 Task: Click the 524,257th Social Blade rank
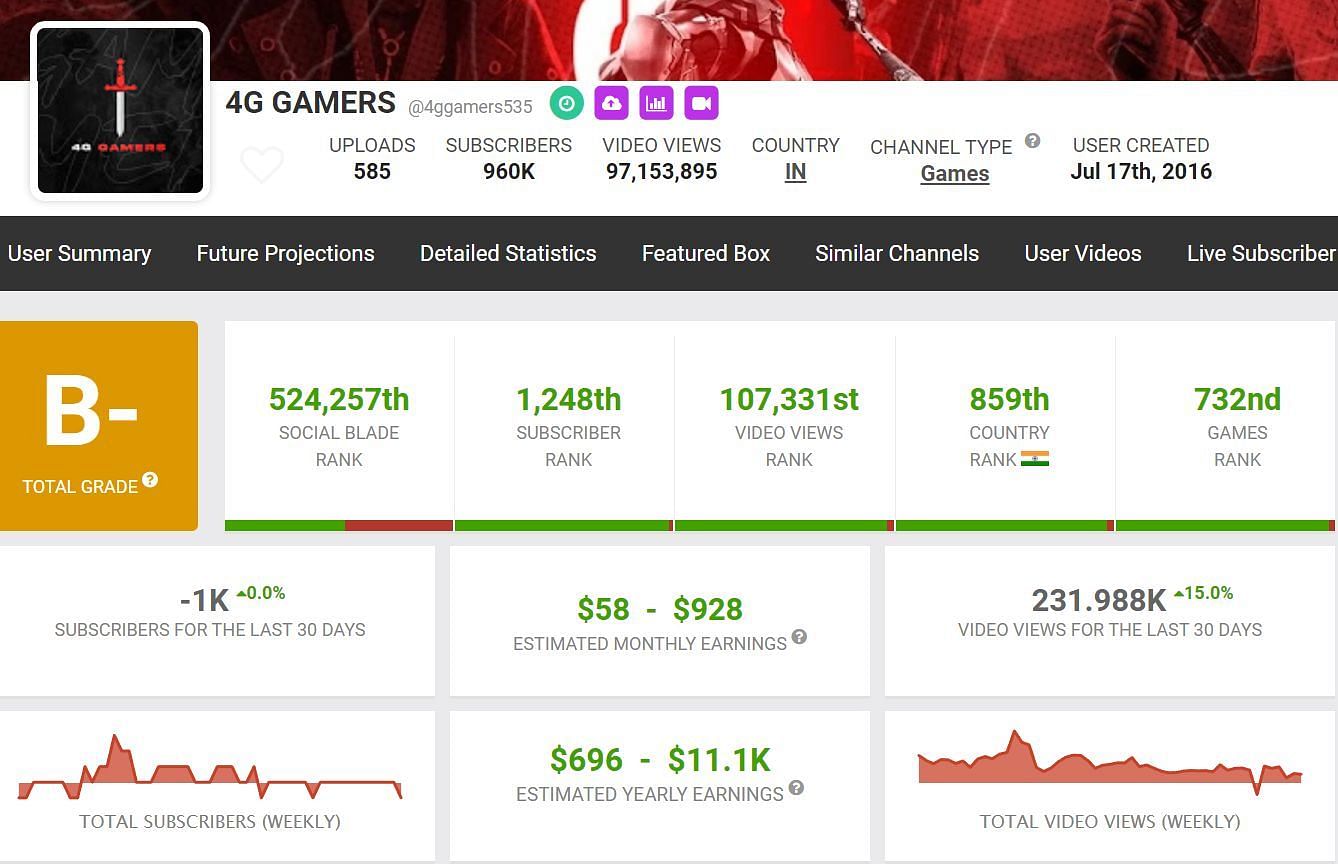(x=339, y=399)
